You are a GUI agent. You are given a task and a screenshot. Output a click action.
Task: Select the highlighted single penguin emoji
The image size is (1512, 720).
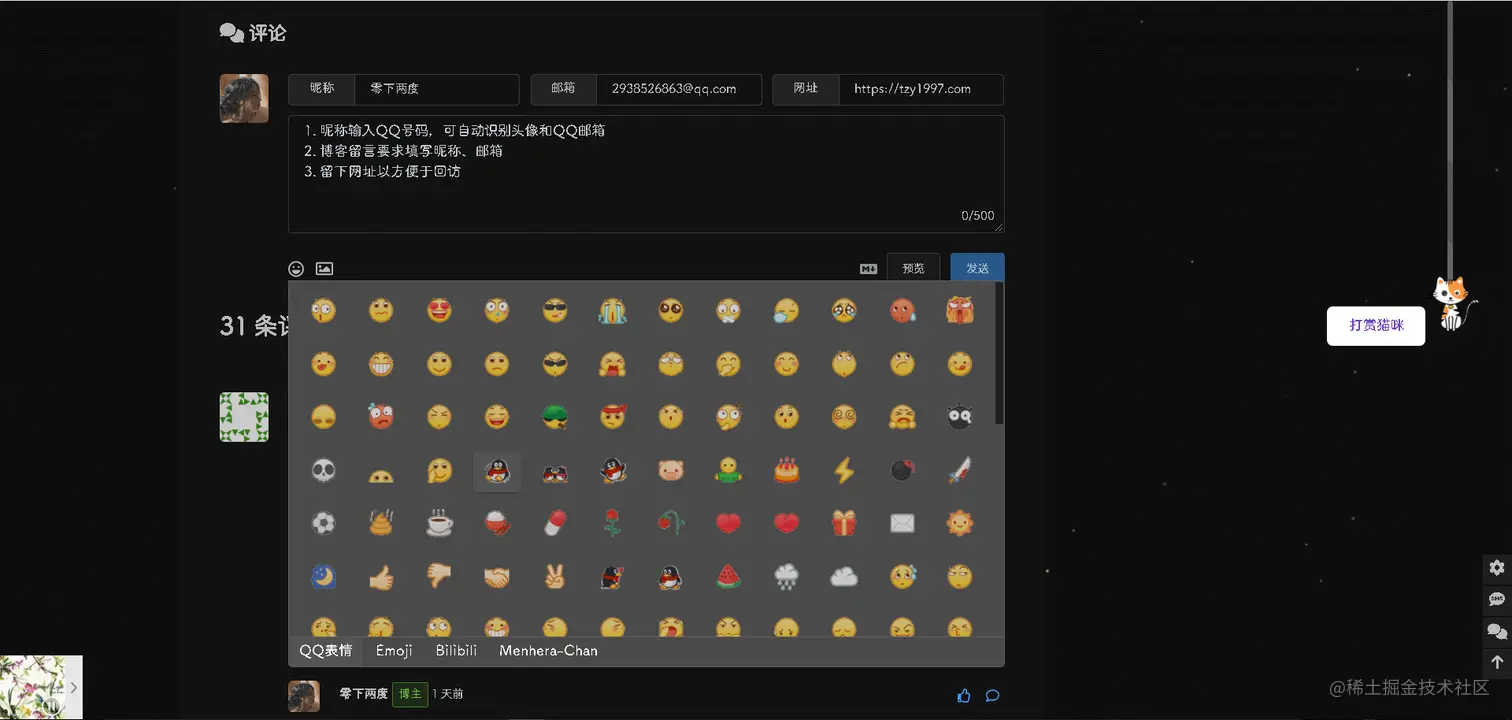[x=497, y=471]
